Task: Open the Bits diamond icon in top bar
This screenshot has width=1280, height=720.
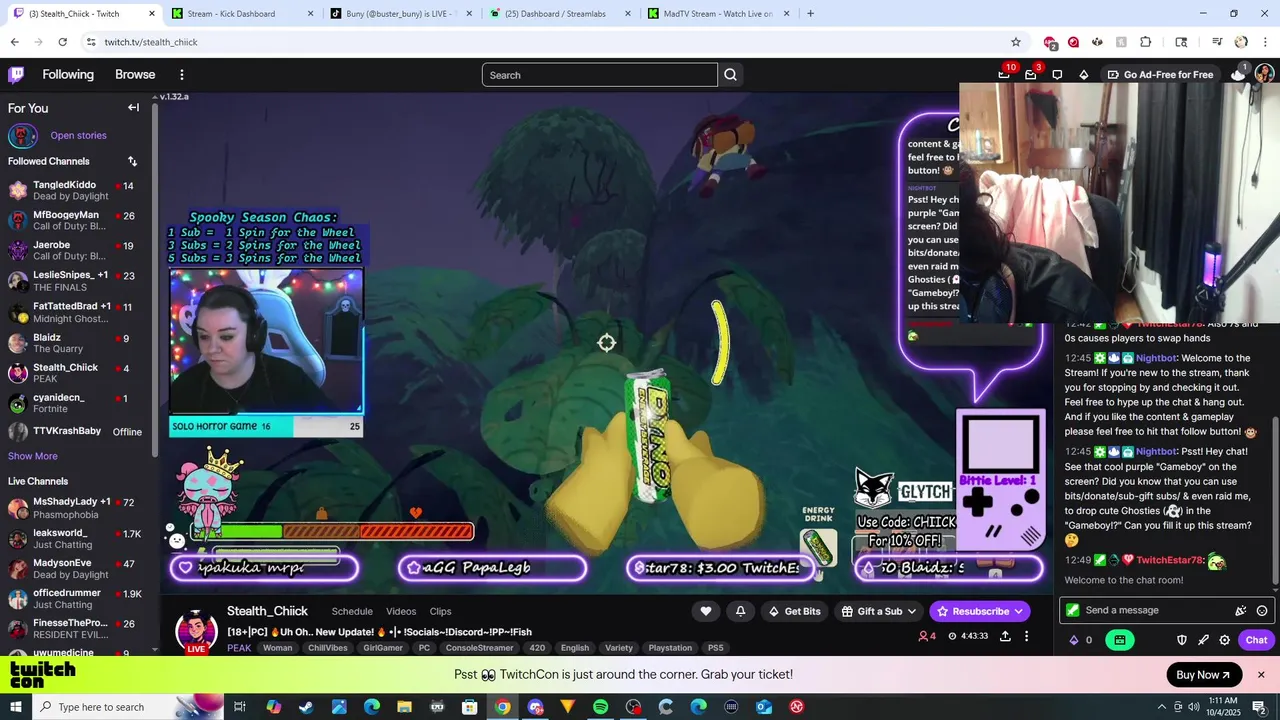Action: (1084, 74)
